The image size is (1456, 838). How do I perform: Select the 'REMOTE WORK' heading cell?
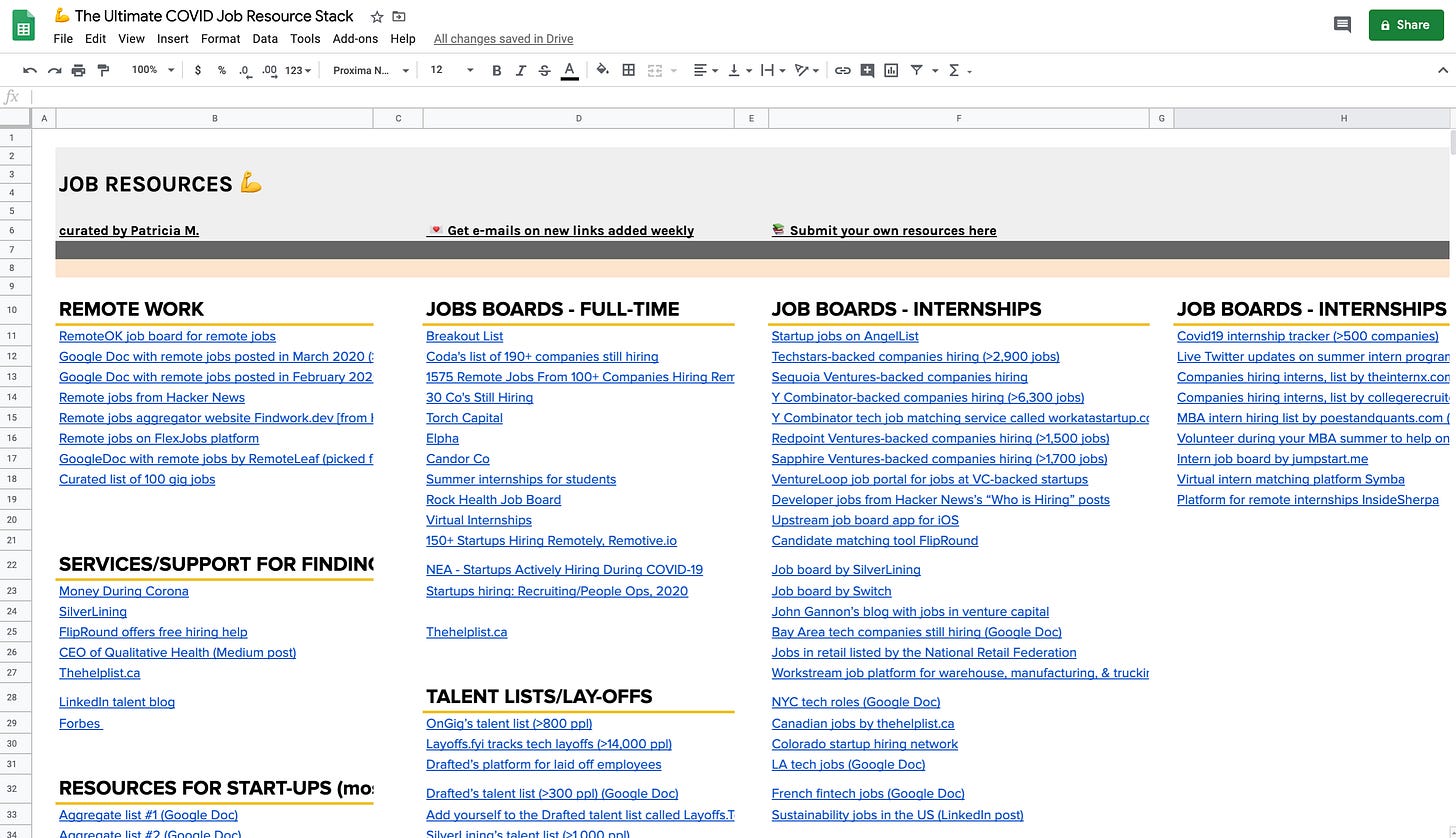215,309
